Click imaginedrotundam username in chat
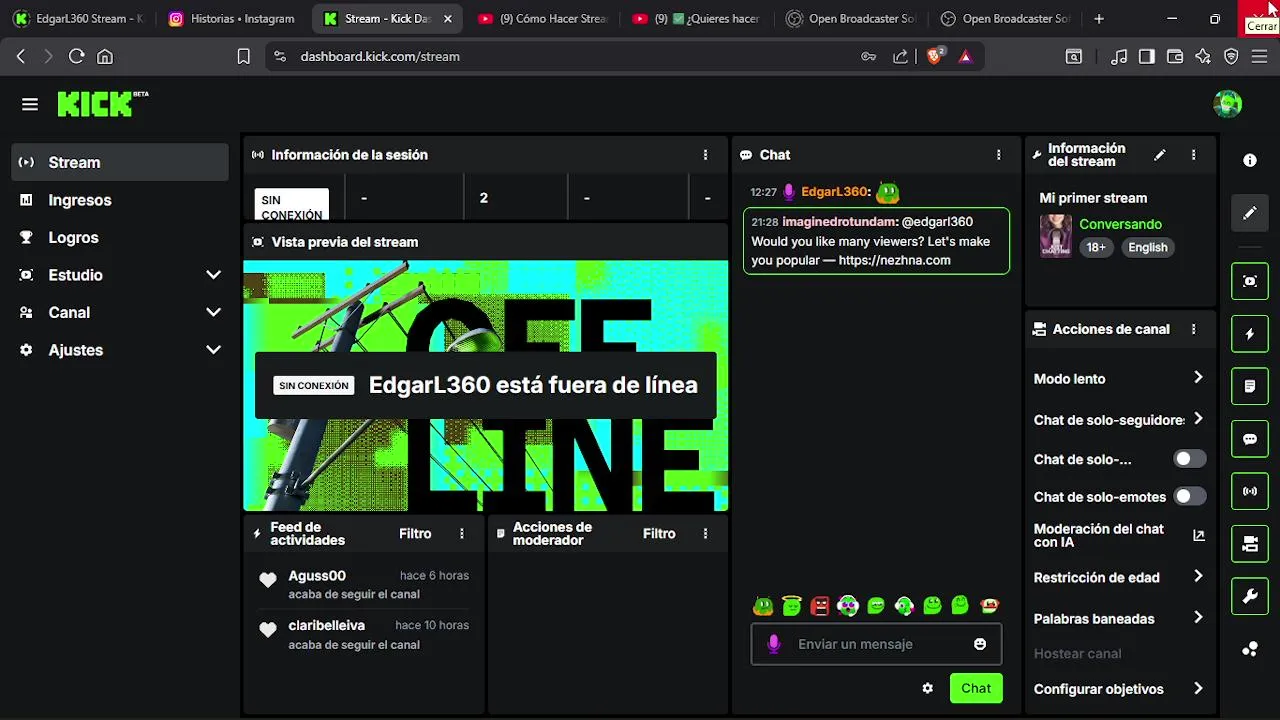1280x720 pixels. point(840,221)
